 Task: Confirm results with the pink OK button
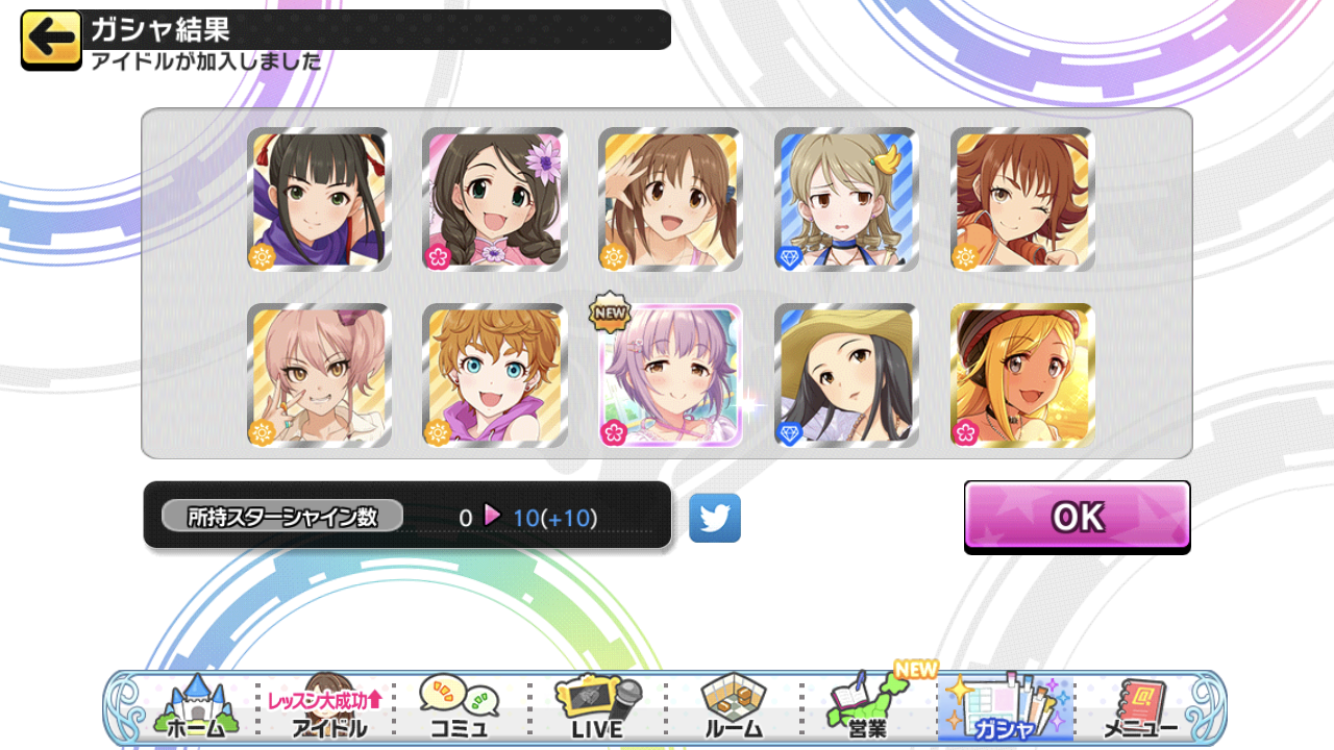(x=1077, y=517)
